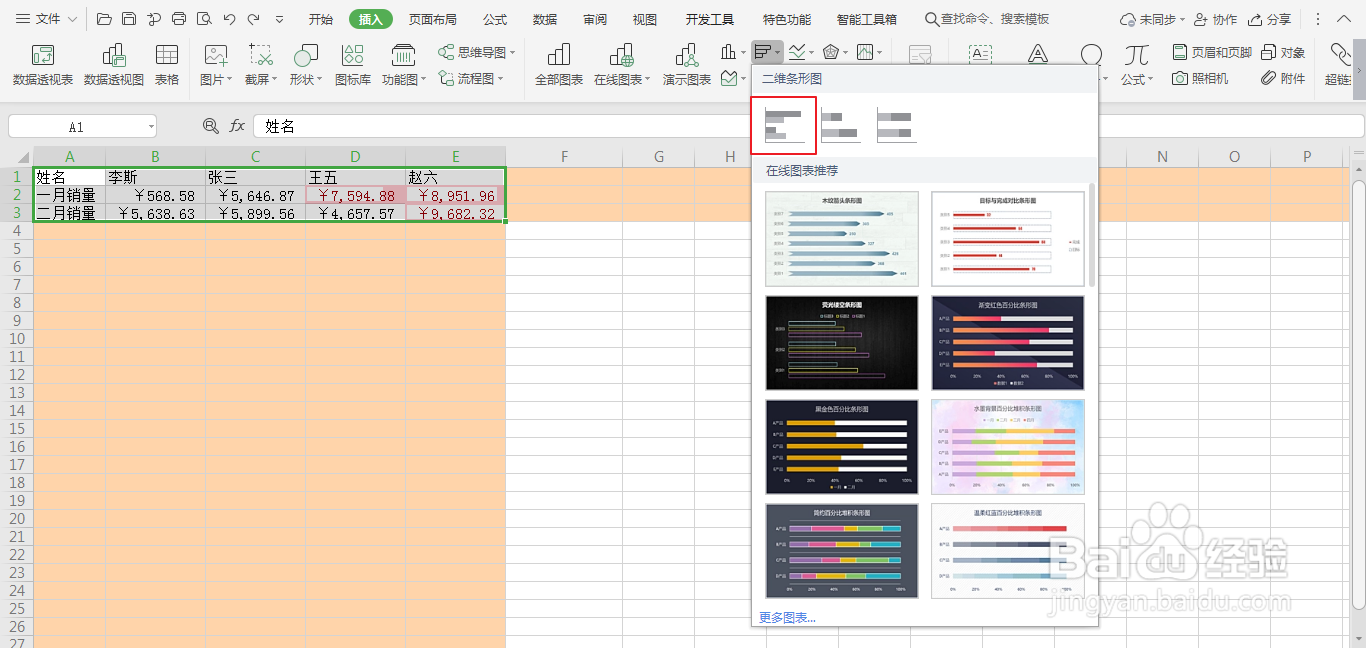Image resolution: width=1366 pixels, height=648 pixels.
Task: Open the name box dropdown arrow
Action: (x=150, y=127)
